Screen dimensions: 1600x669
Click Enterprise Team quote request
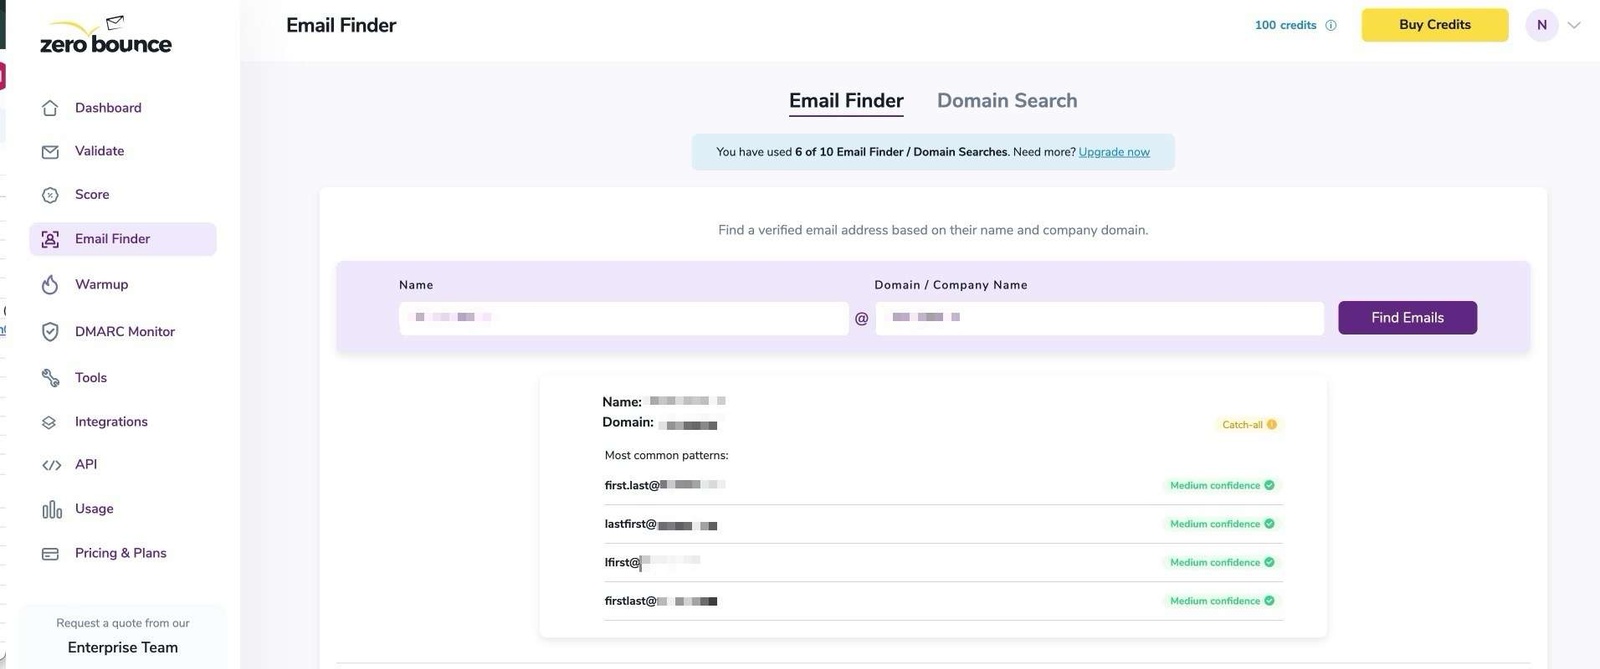(123, 636)
